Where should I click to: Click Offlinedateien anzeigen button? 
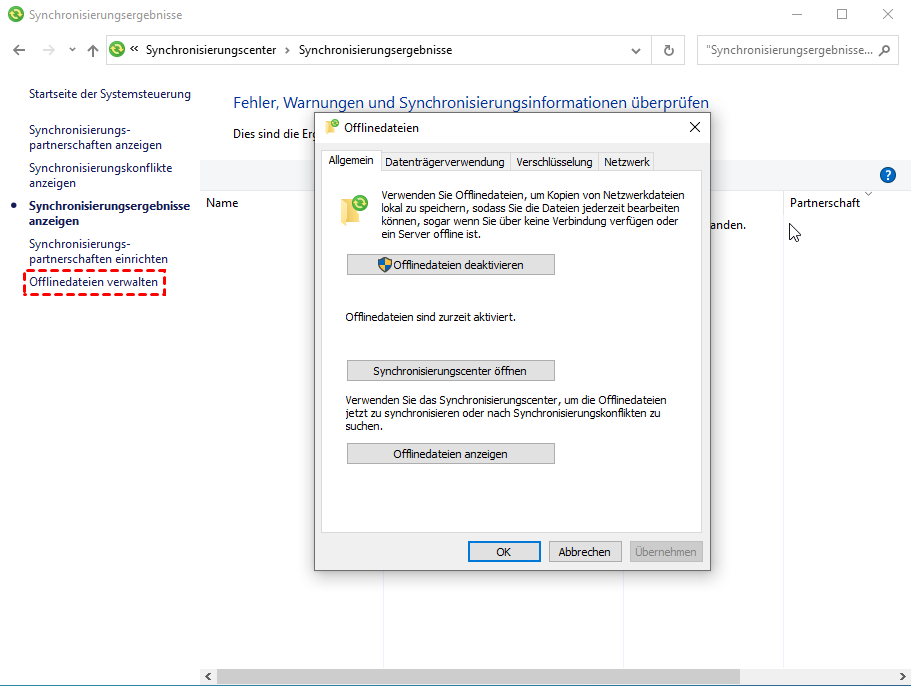click(451, 454)
